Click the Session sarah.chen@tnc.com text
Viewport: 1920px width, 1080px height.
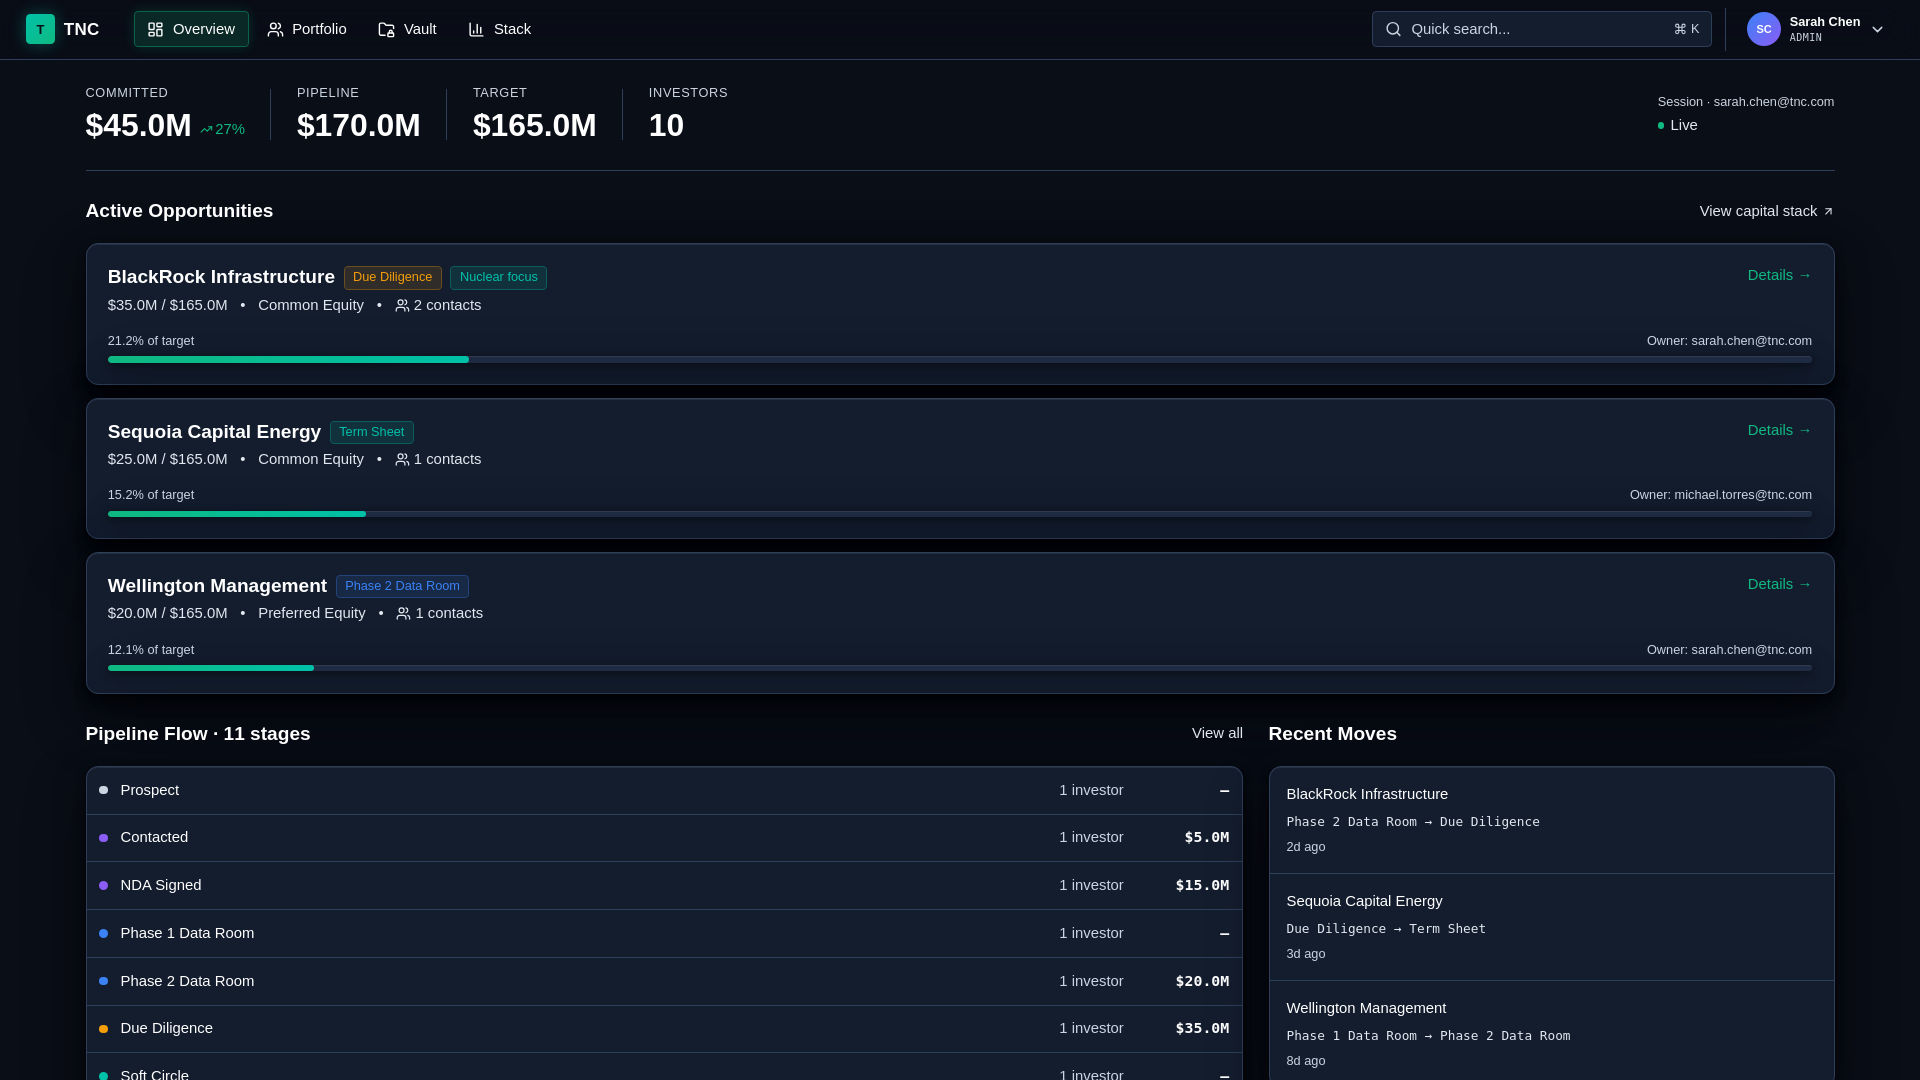(x=1745, y=102)
